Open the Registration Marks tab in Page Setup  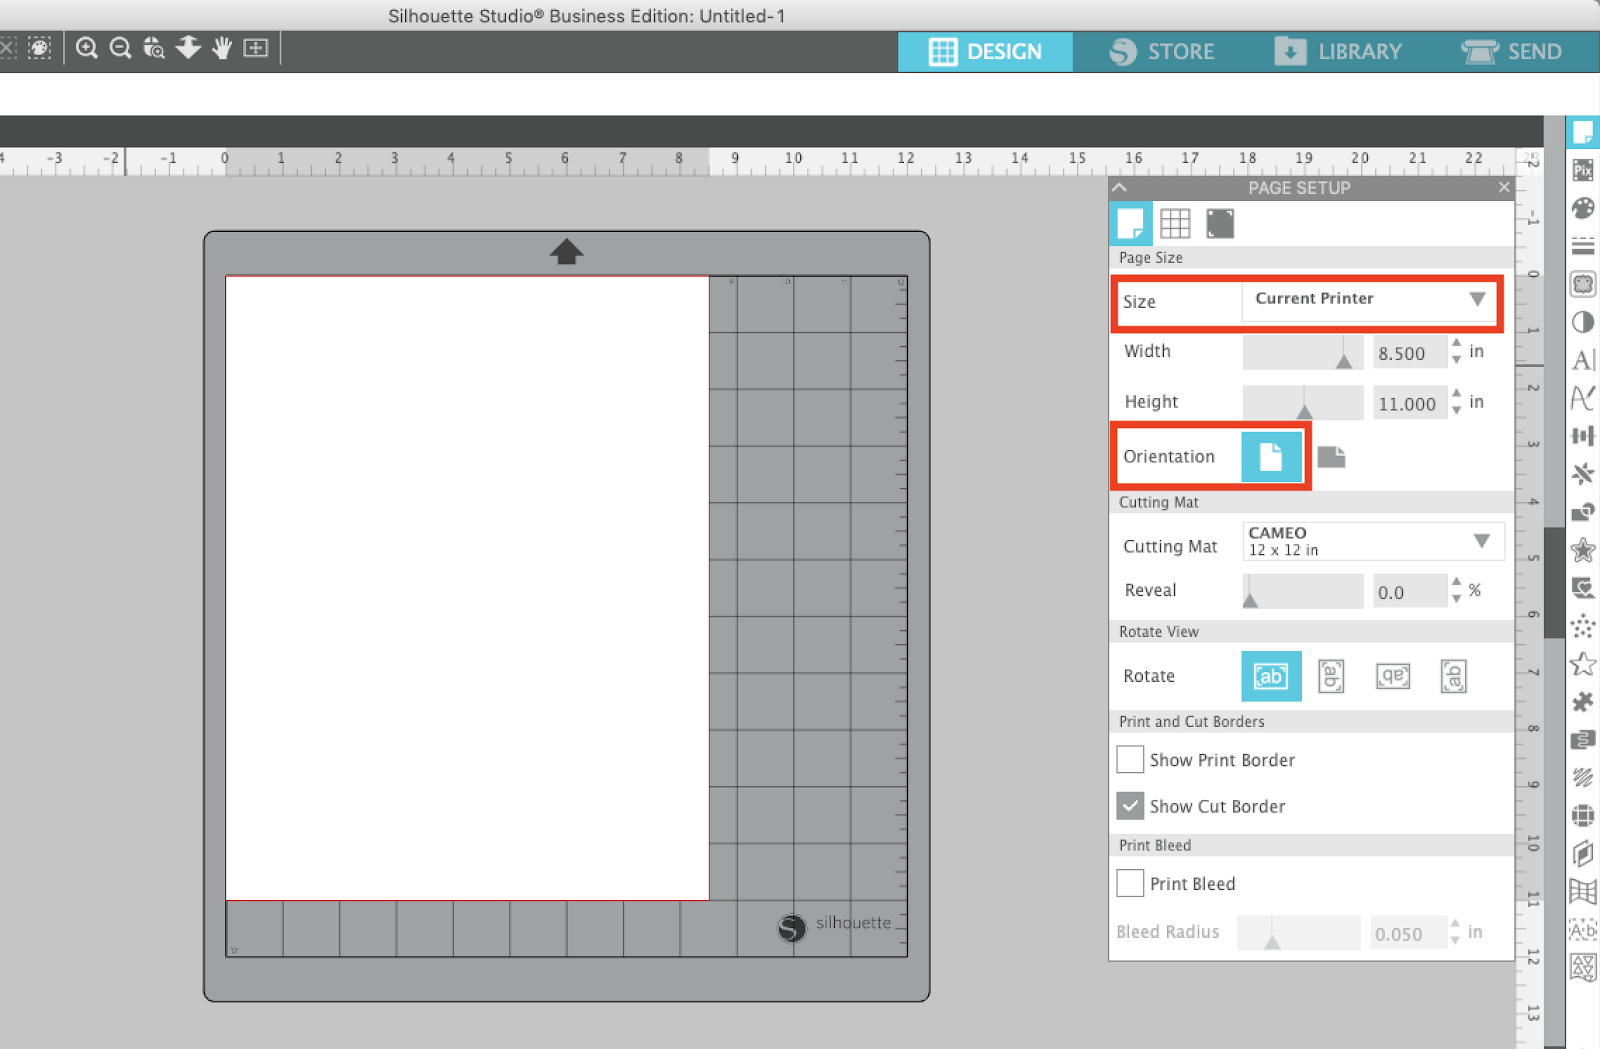[x=1220, y=224]
